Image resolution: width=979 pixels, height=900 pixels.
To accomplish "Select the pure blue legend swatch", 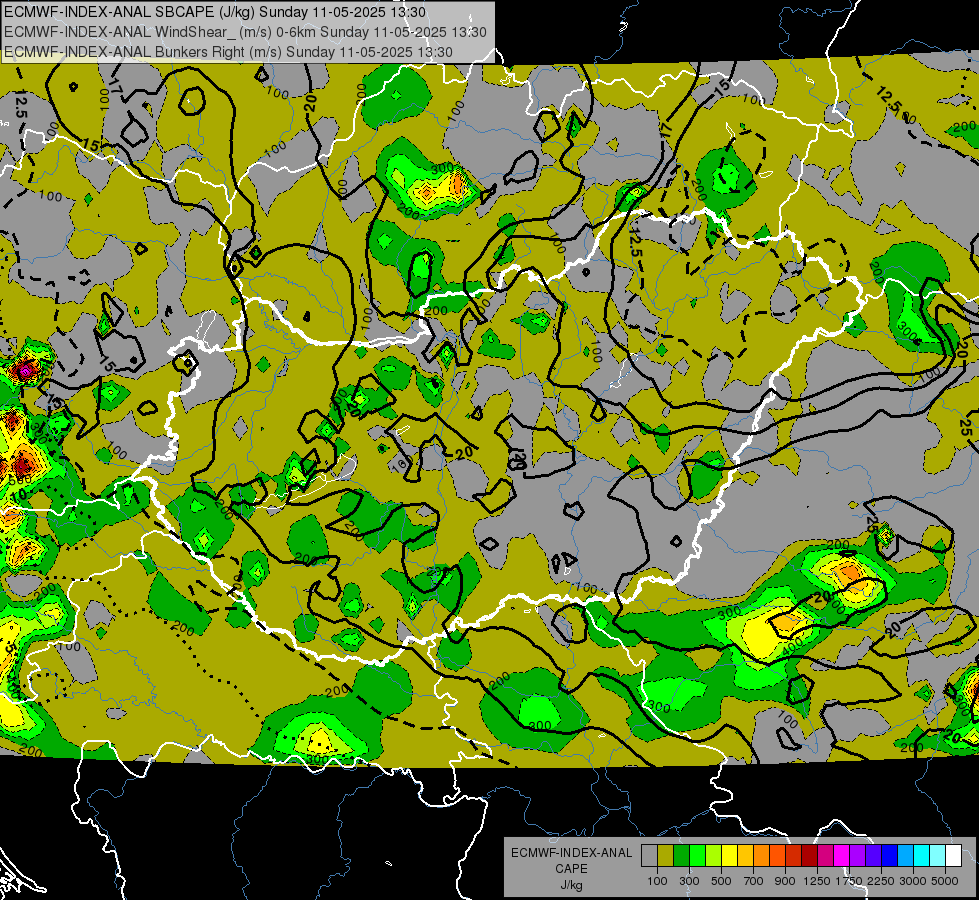I will coord(890,856).
